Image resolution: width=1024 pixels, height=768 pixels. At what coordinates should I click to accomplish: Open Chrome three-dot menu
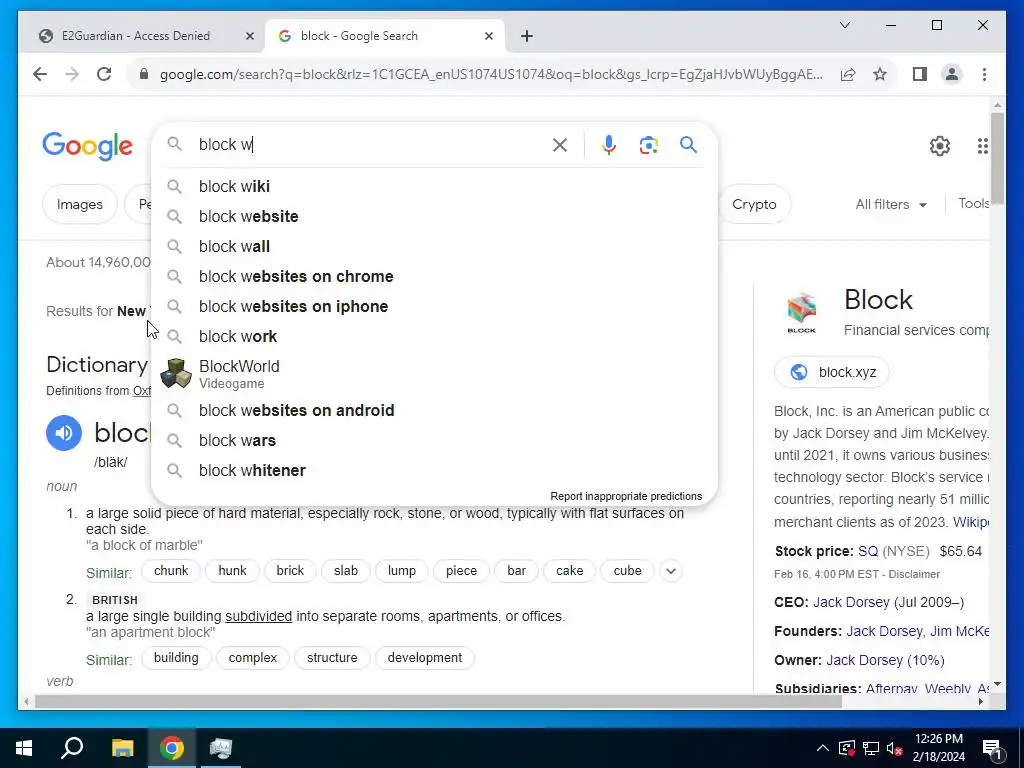pyautogui.click(x=984, y=74)
